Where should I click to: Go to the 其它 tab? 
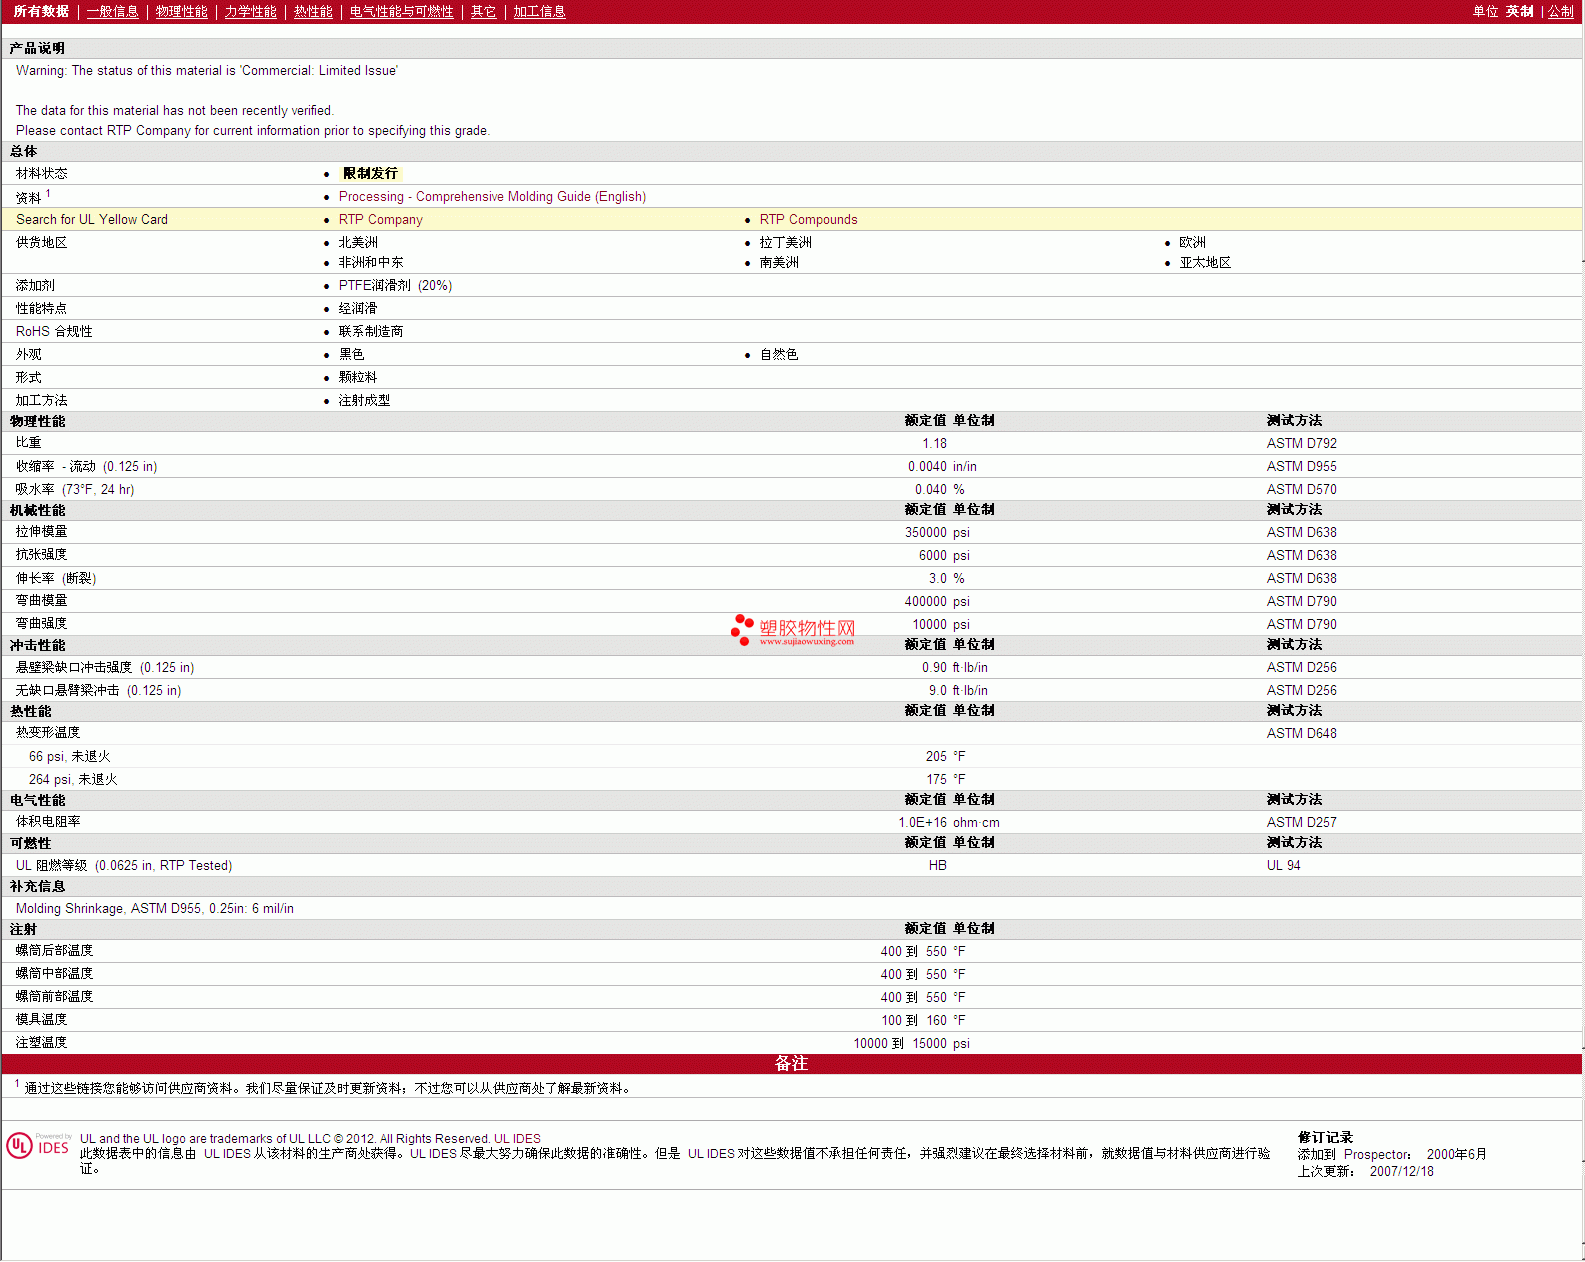[x=484, y=12]
